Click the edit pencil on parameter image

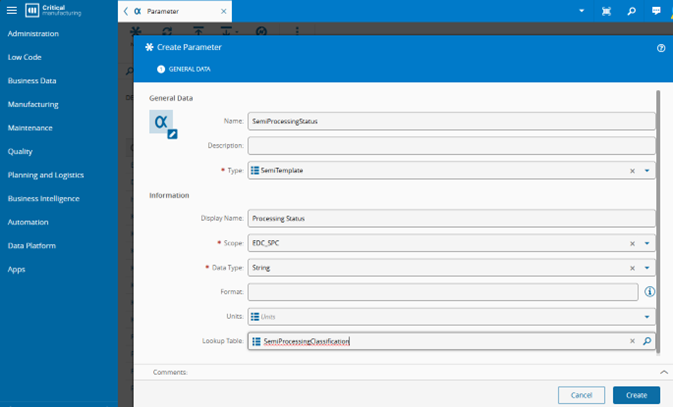tap(172, 134)
